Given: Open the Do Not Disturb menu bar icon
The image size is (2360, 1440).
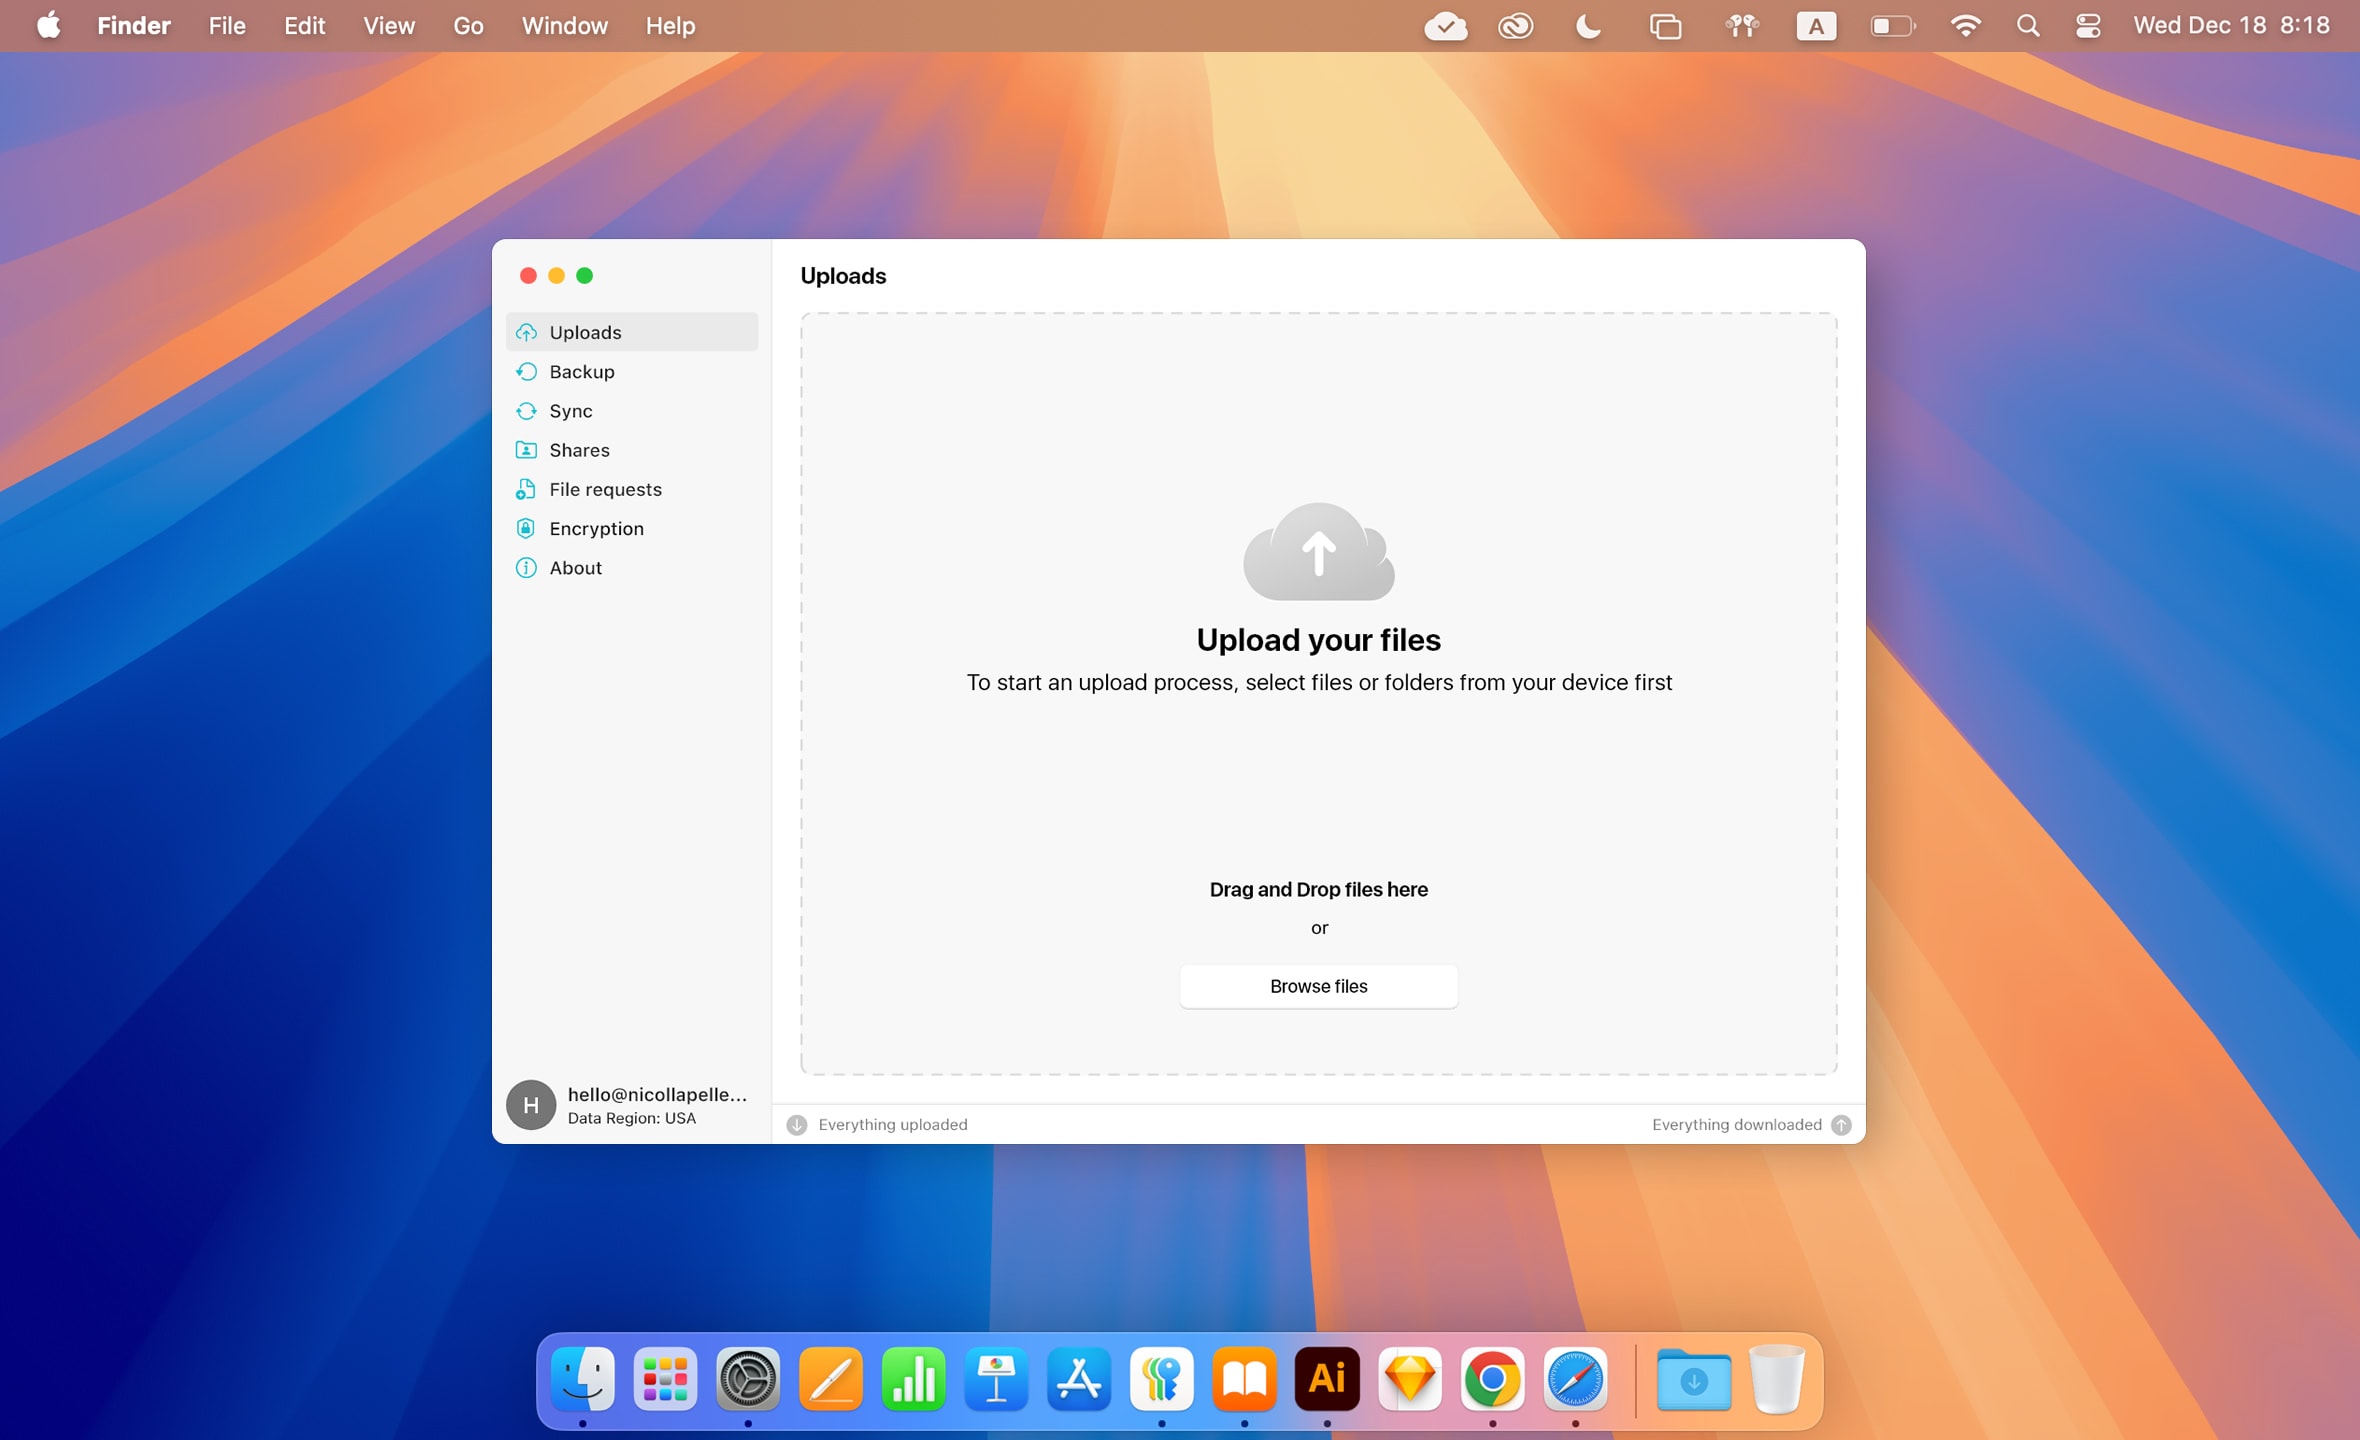Looking at the screenshot, I should coord(1588,26).
